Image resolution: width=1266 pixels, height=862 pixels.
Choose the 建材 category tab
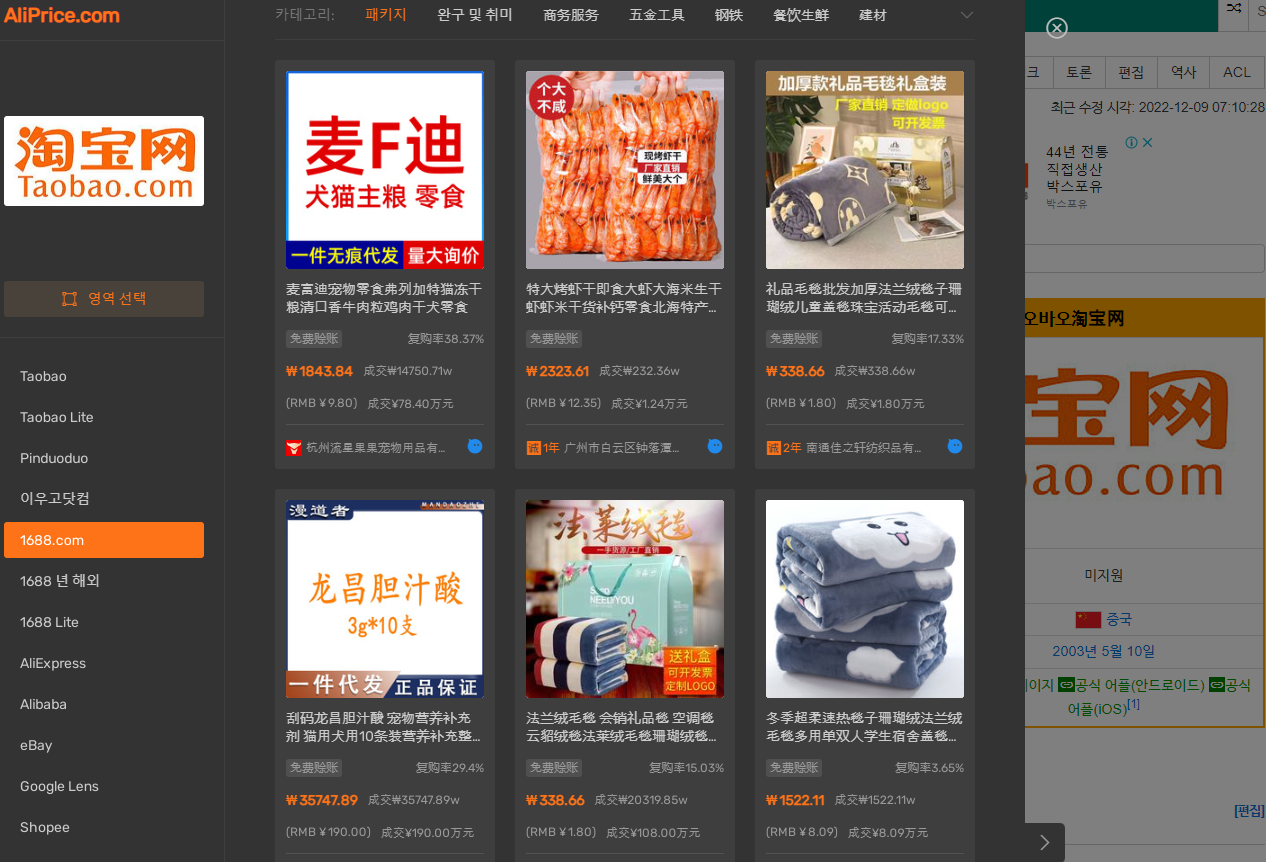click(x=873, y=15)
